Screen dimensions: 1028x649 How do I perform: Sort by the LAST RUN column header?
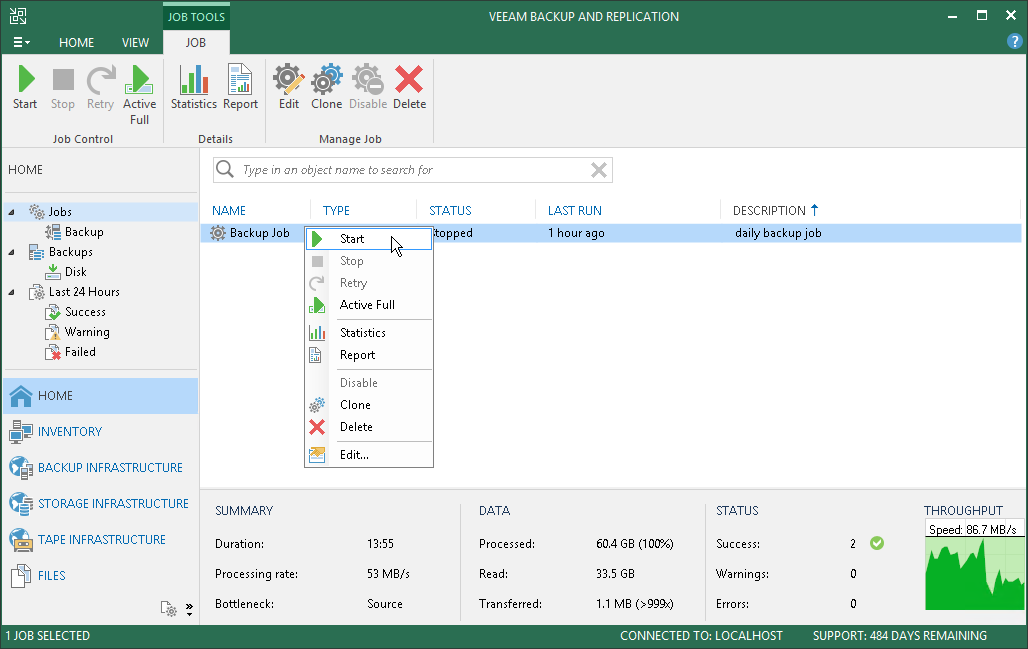pos(574,210)
